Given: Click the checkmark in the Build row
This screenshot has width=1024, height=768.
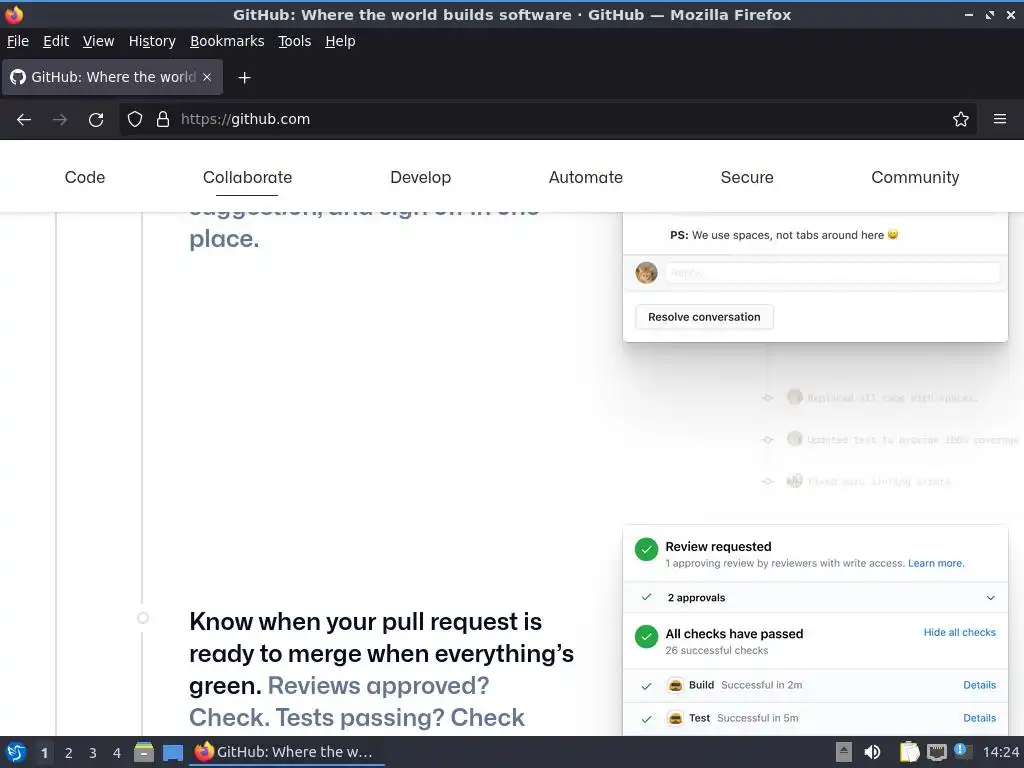Looking at the screenshot, I should click(x=647, y=686).
